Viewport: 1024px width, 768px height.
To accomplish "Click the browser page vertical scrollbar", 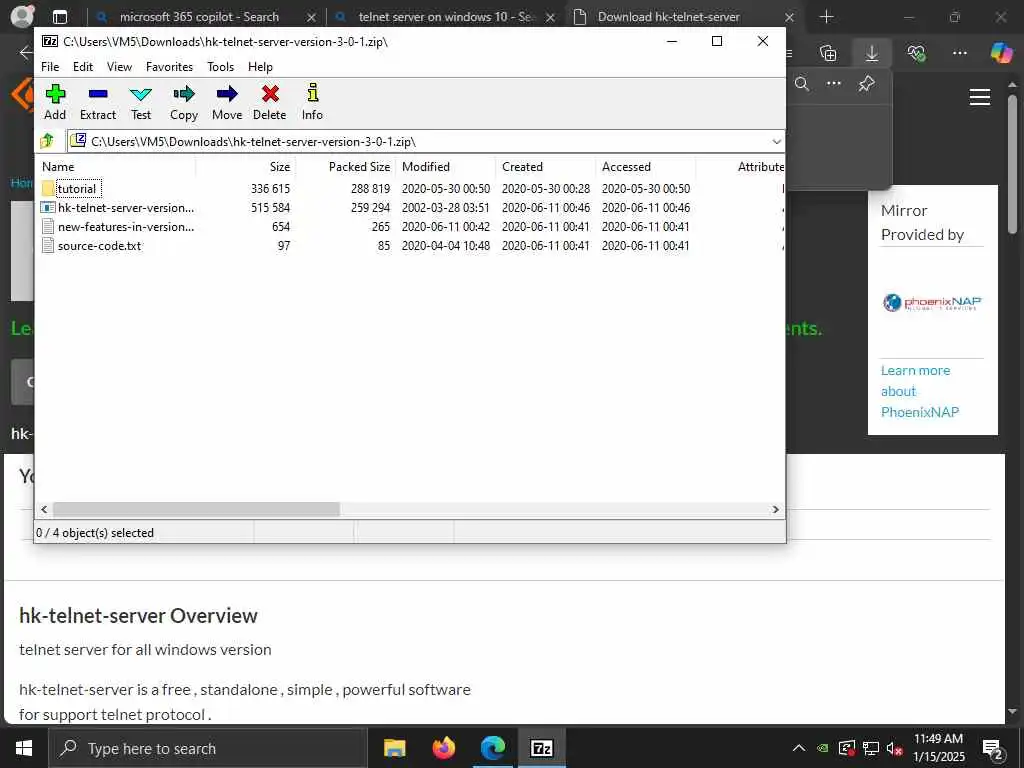I will 1012,165.
